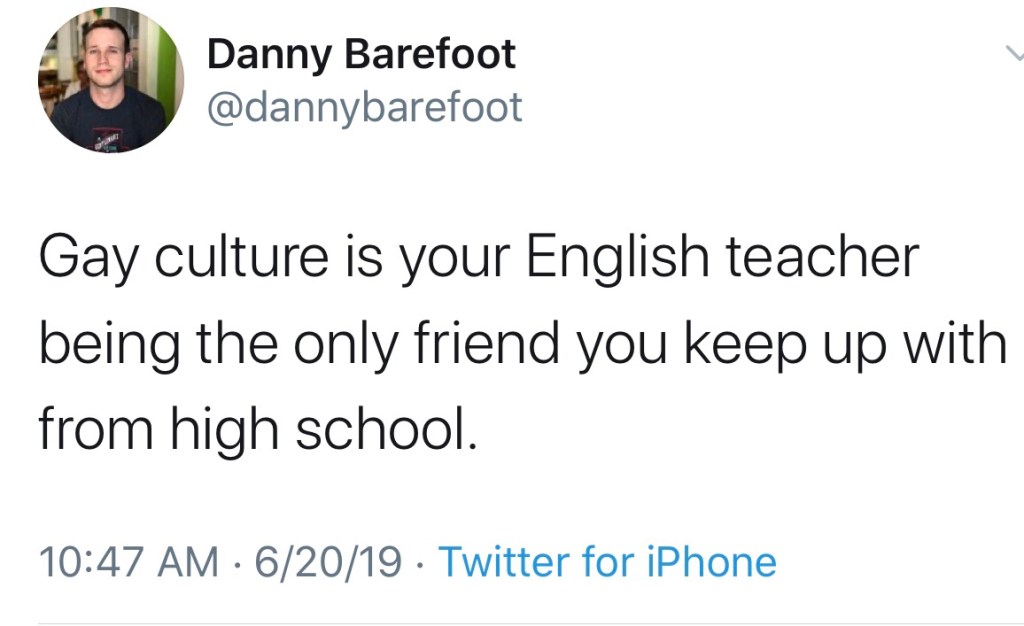Click the @dannybarefoot handle
1024x626 pixels.
[x=364, y=107]
